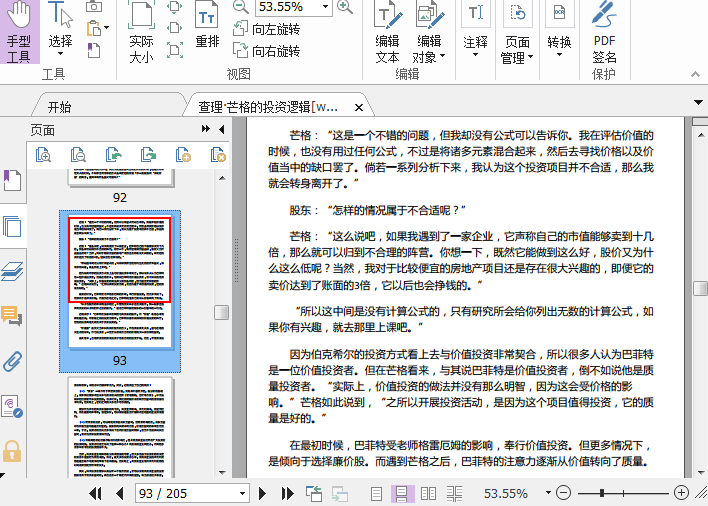
Task: Open the zoom percentage dropdown in the ribbon
Action: pos(325,7)
